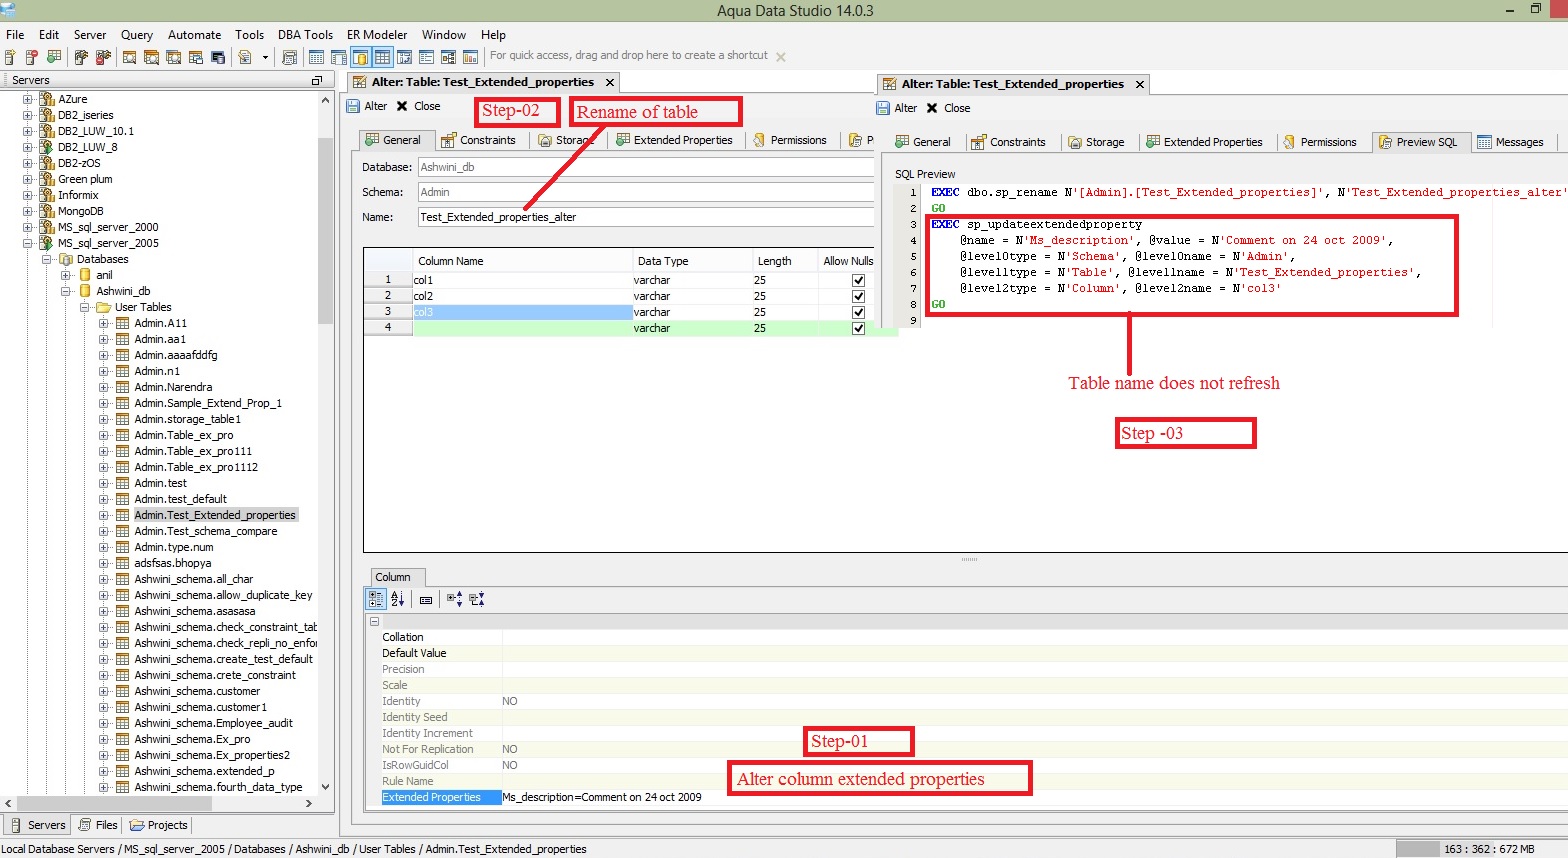Collapse the User Tables folder
This screenshot has height=858, width=1568.
85,307
